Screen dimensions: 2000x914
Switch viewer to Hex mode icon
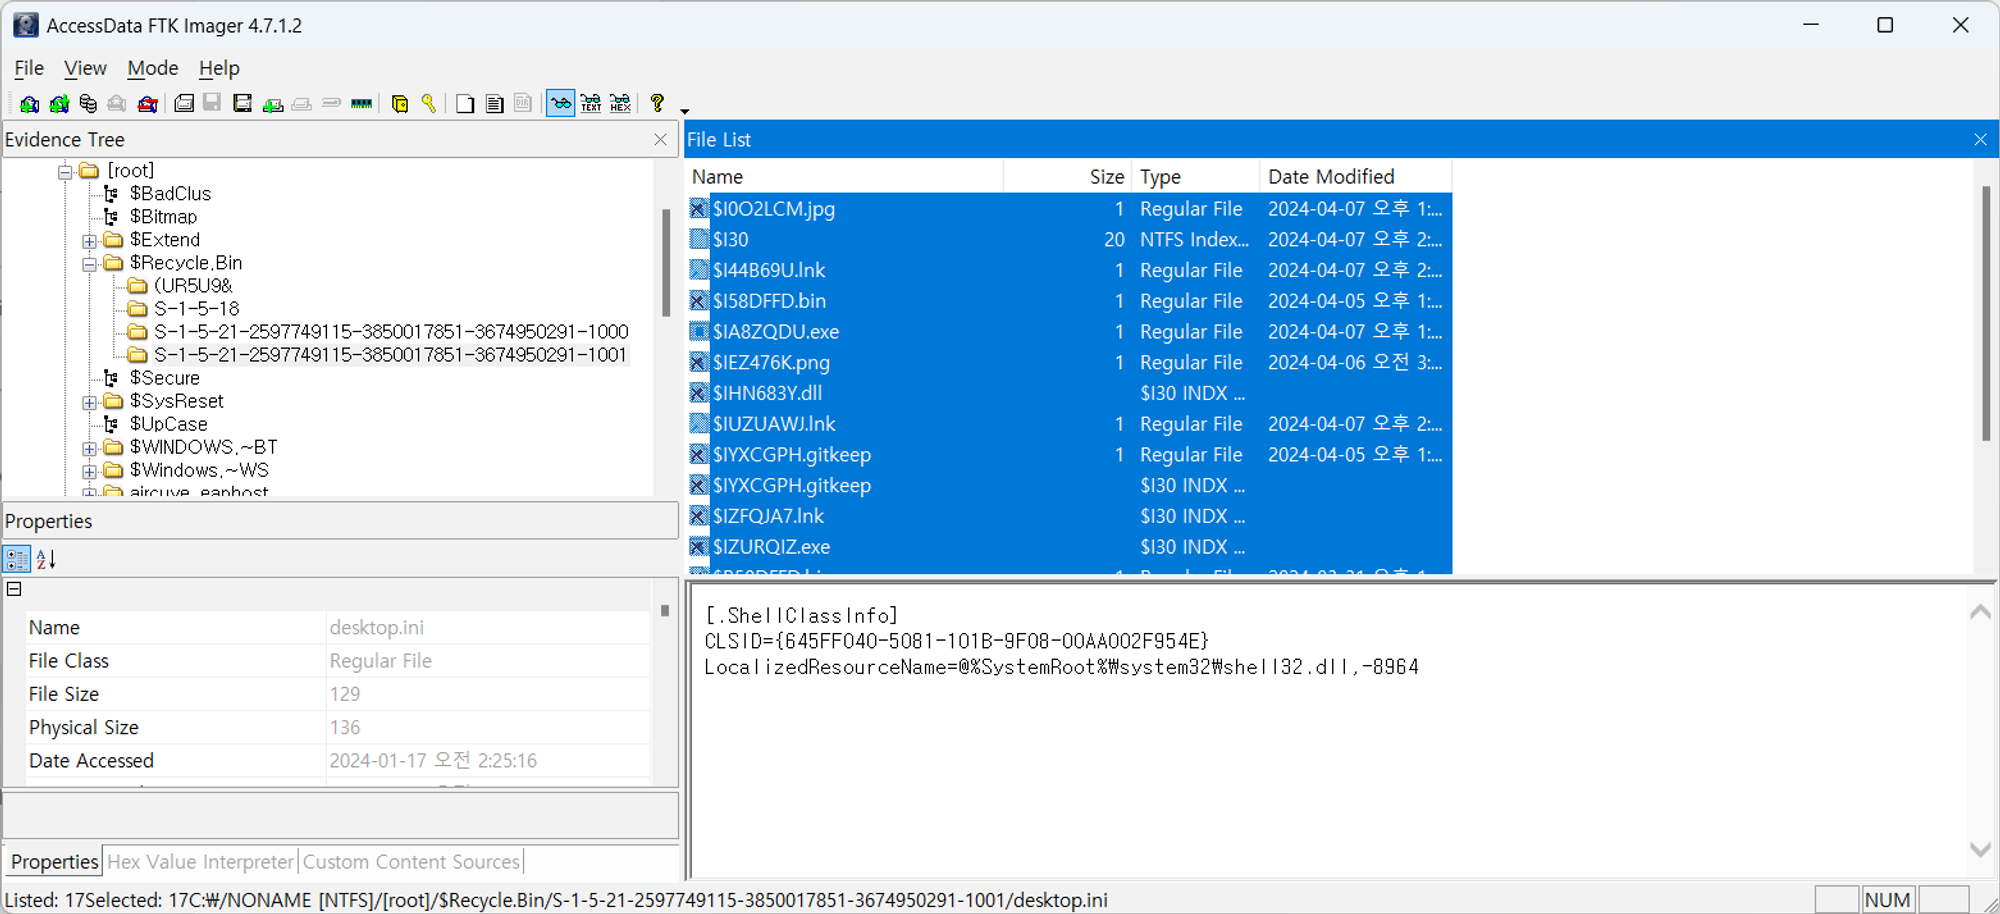pyautogui.click(x=621, y=103)
